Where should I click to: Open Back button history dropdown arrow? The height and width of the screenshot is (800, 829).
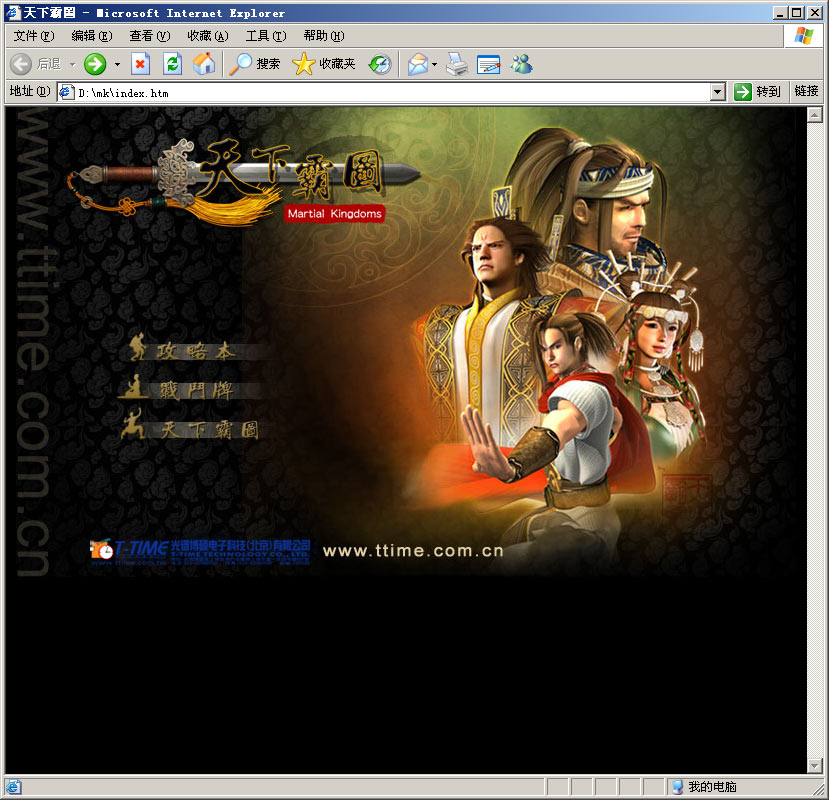point(72,65)
